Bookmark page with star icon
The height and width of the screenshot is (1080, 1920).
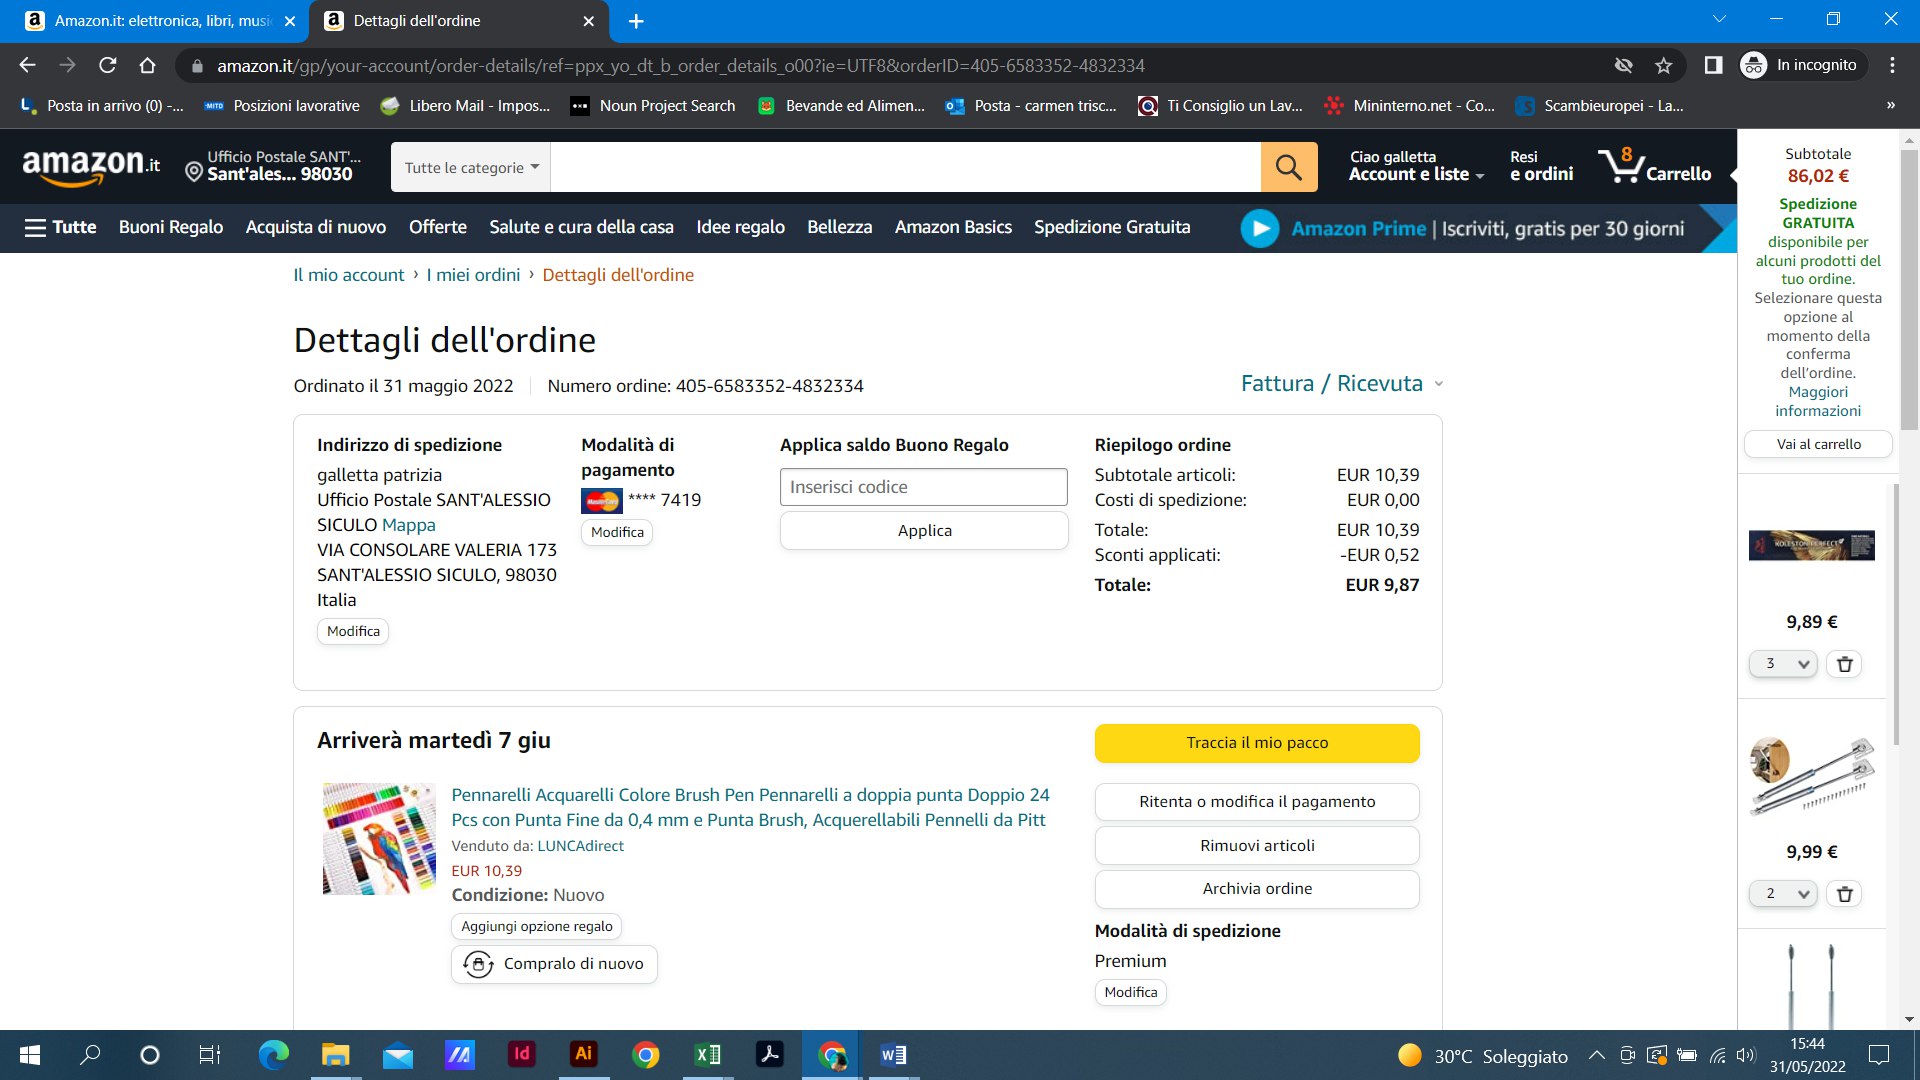coord(1663,66)
